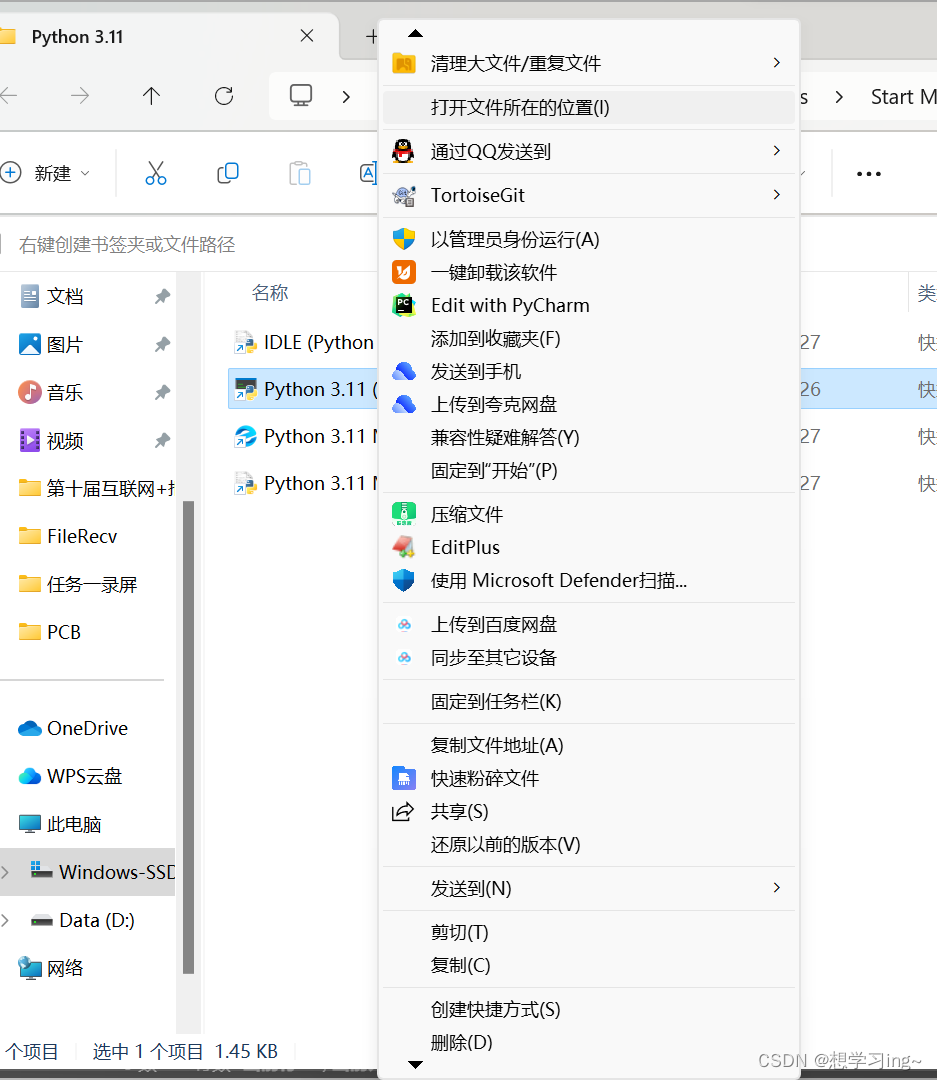
Task: Select 固定到任务栏(K) menu entry
Action: pyautogui.click(x=589, y=701)
